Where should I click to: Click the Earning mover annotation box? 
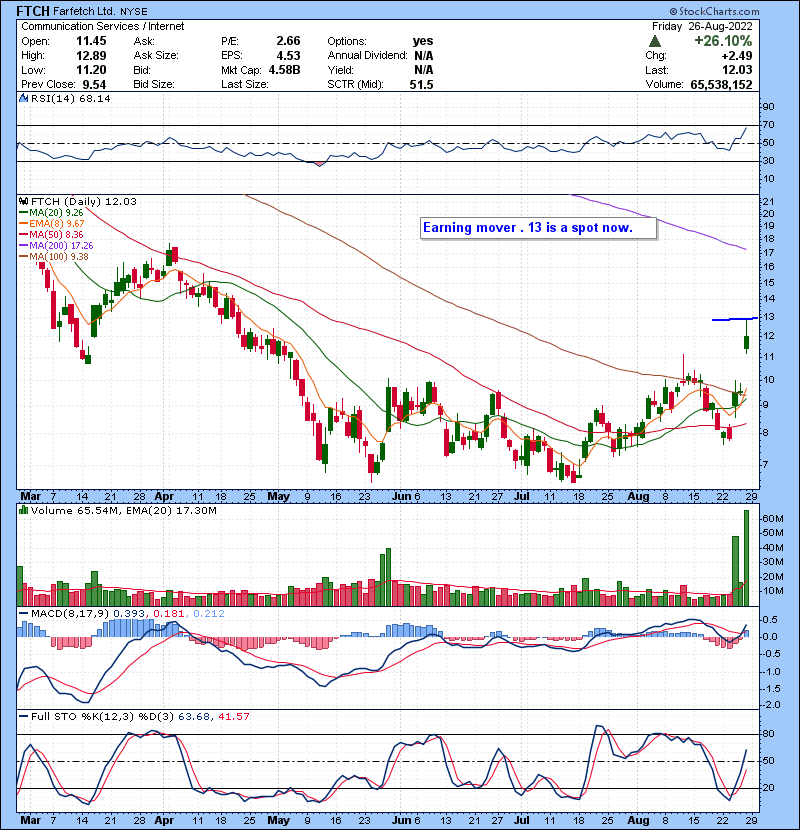(x=538, y=228)
